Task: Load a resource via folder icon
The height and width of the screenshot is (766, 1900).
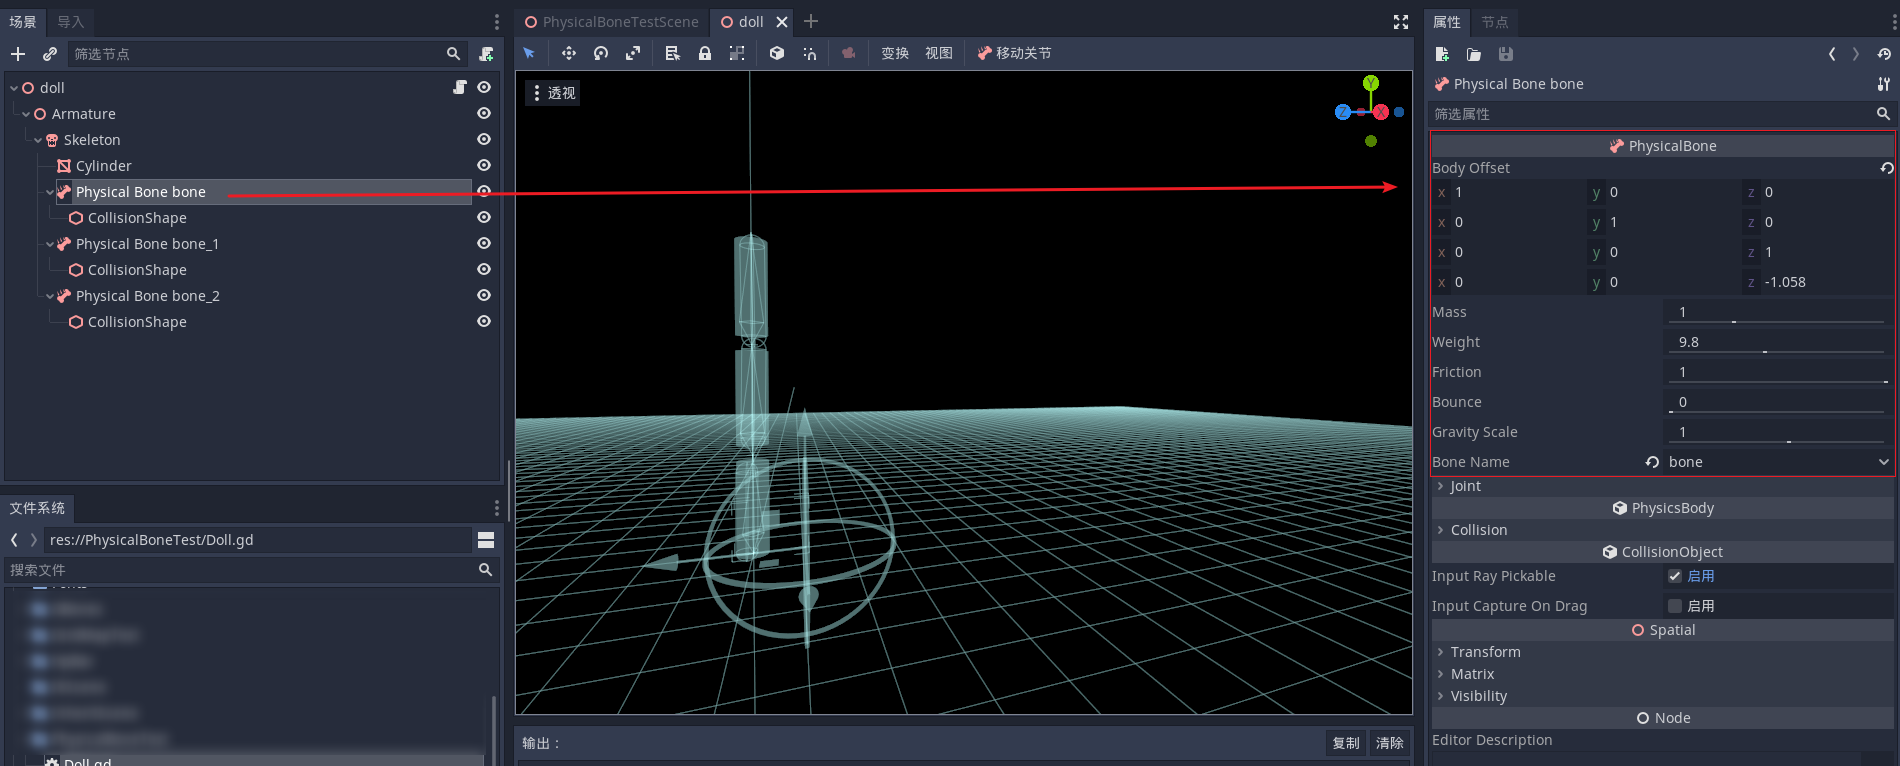Action: [1474, 54]
